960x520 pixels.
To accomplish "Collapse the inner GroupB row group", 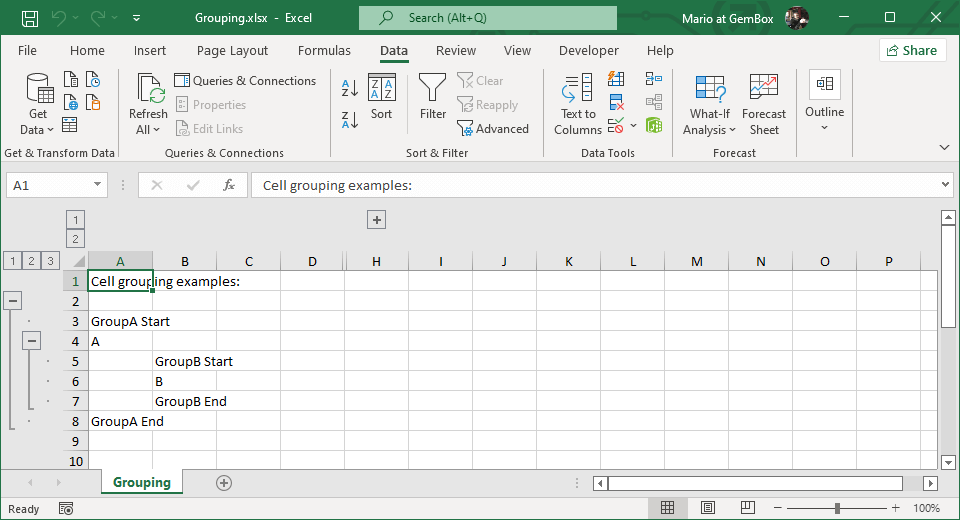I will click(x=32, y=340).
